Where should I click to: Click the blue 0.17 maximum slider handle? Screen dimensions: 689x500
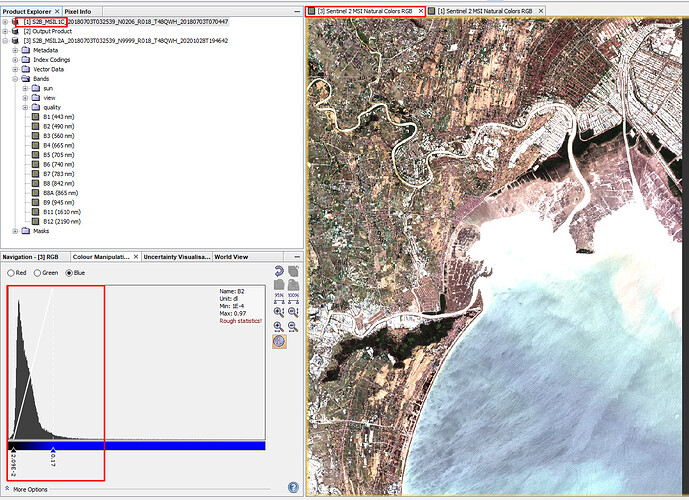pyautogui.click(x=53, y=450)
